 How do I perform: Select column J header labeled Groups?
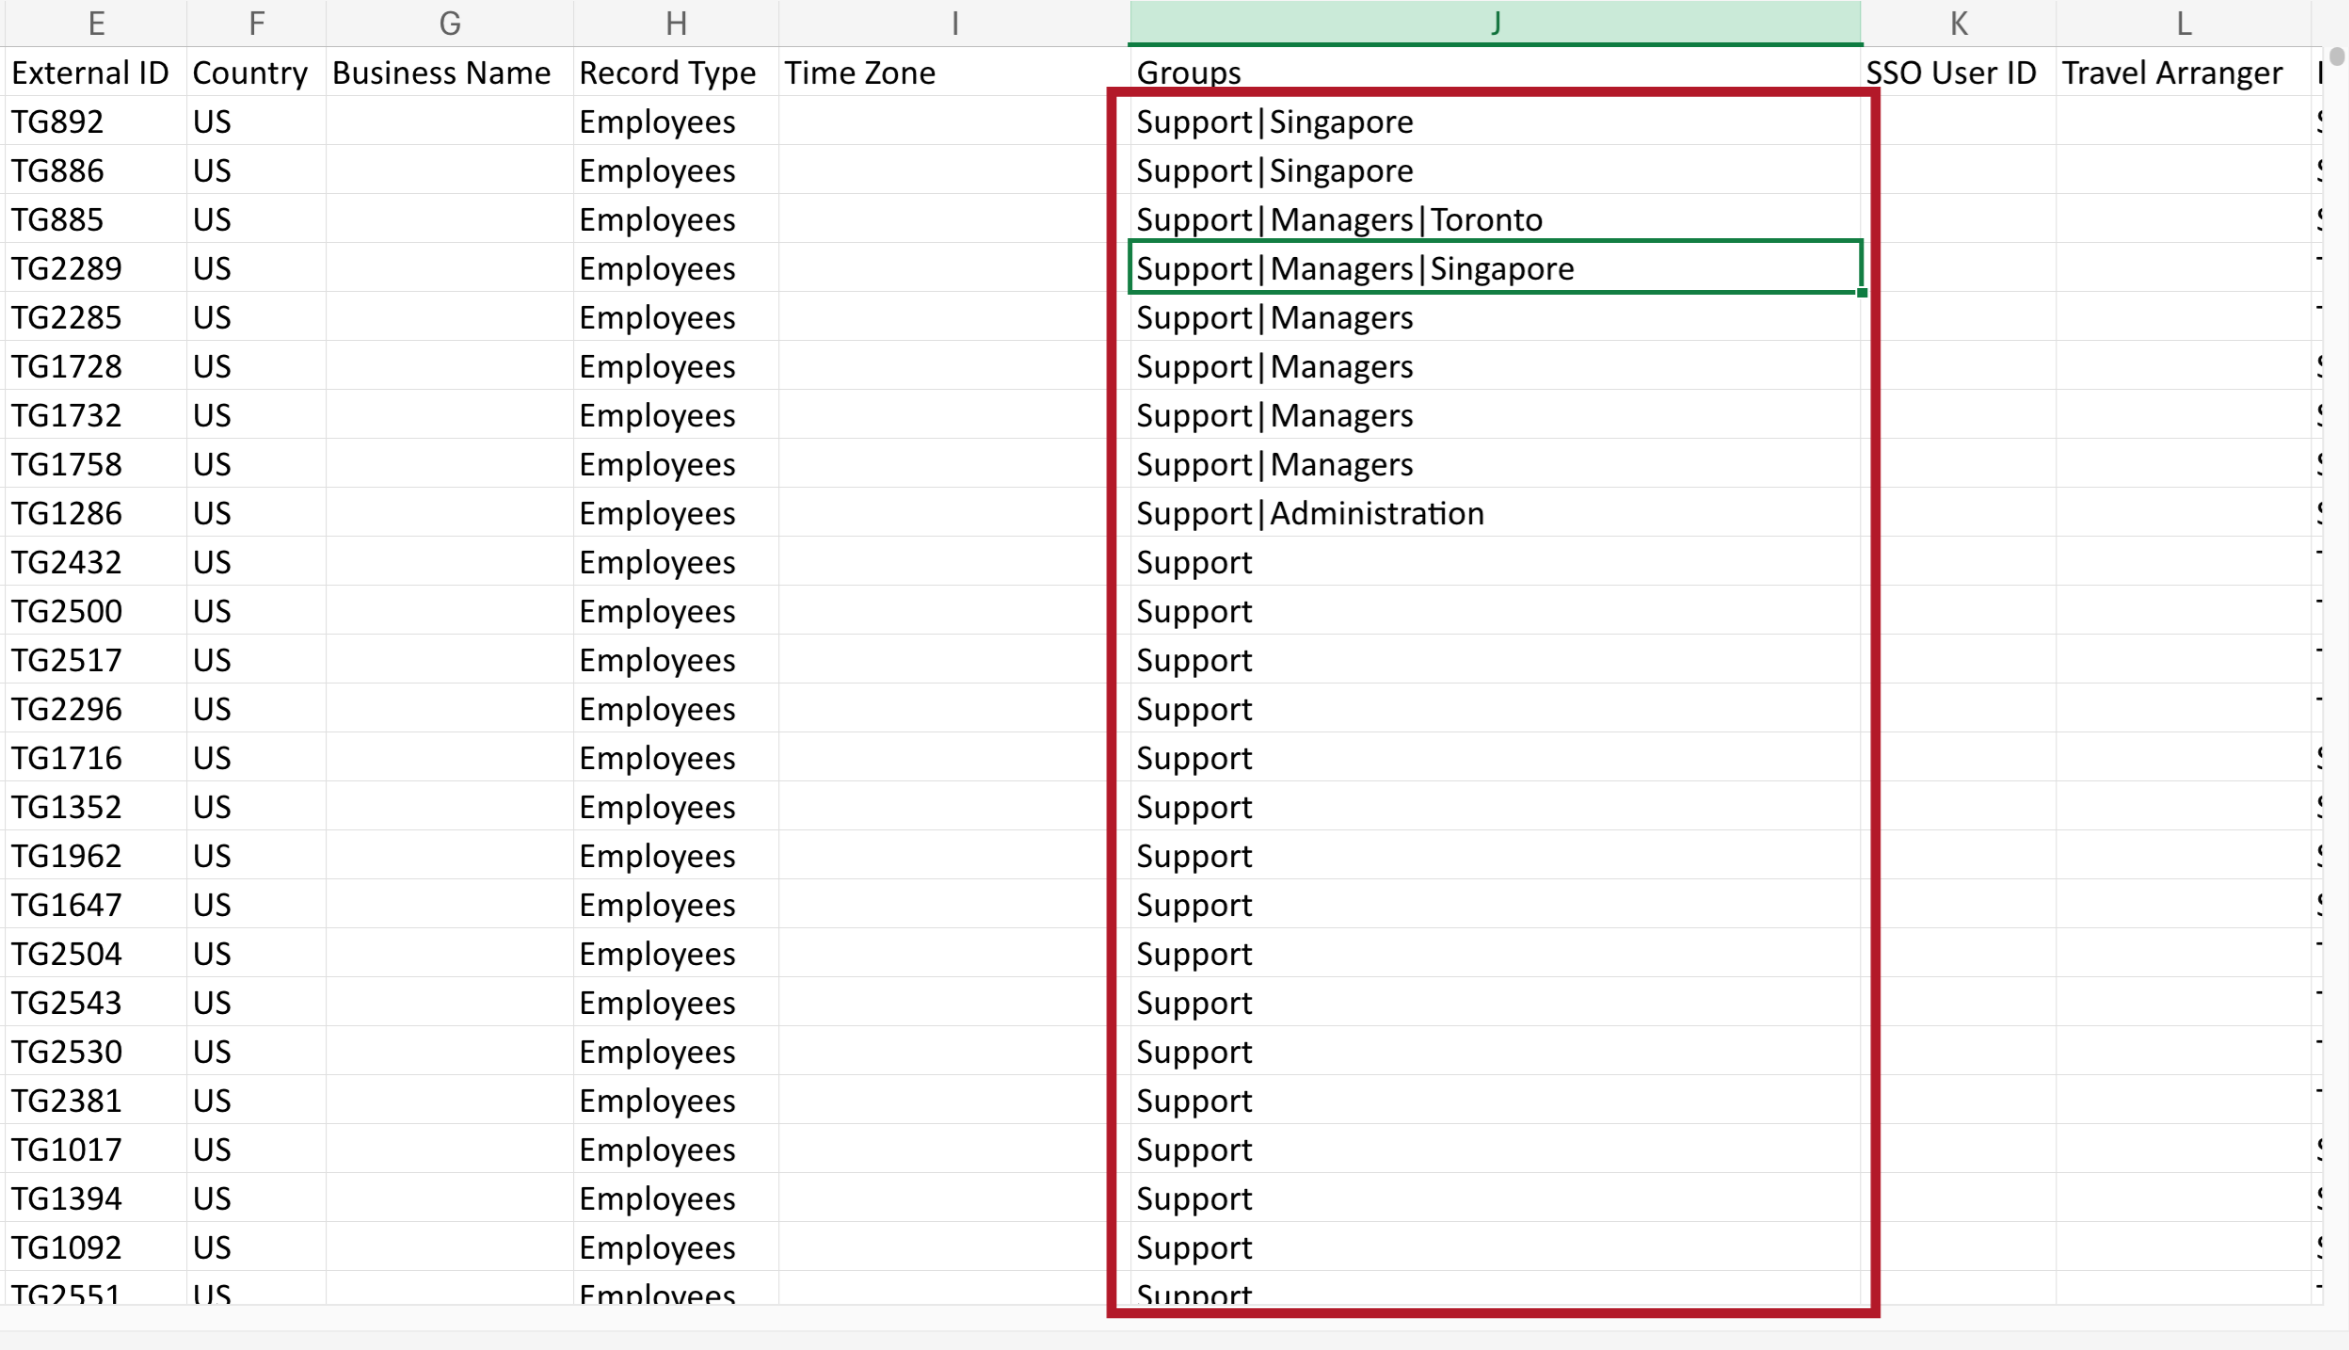tap(1494, 22)
